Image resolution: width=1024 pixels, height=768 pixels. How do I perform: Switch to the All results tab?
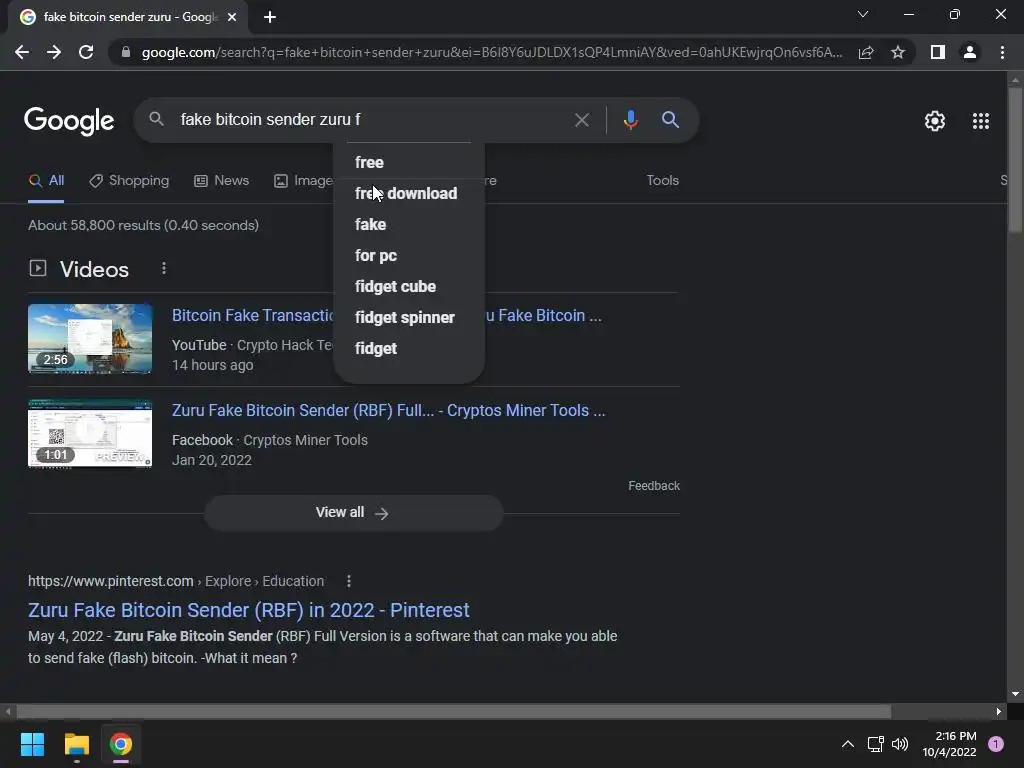tap(46, 181)
